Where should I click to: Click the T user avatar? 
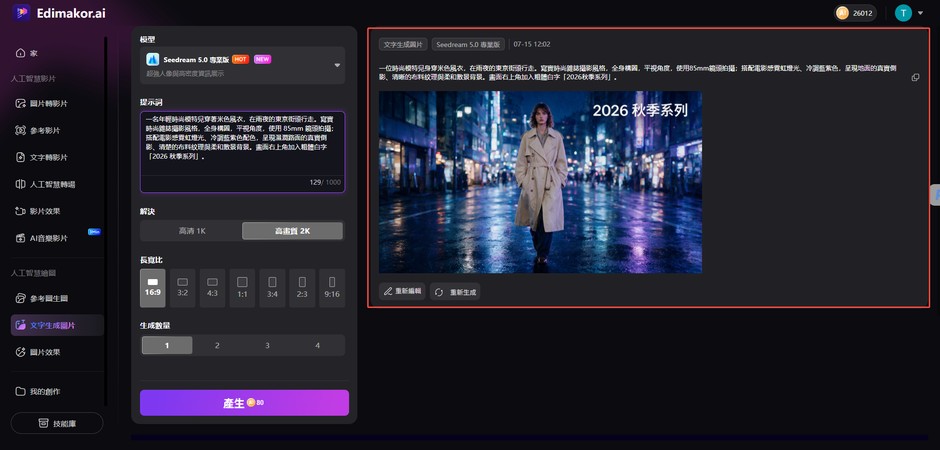[903, 13]
